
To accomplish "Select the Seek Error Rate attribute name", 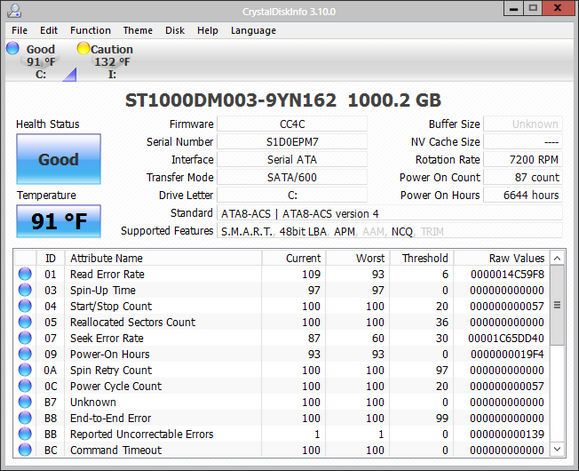I will pyautogui.click(x=107, y=338).
